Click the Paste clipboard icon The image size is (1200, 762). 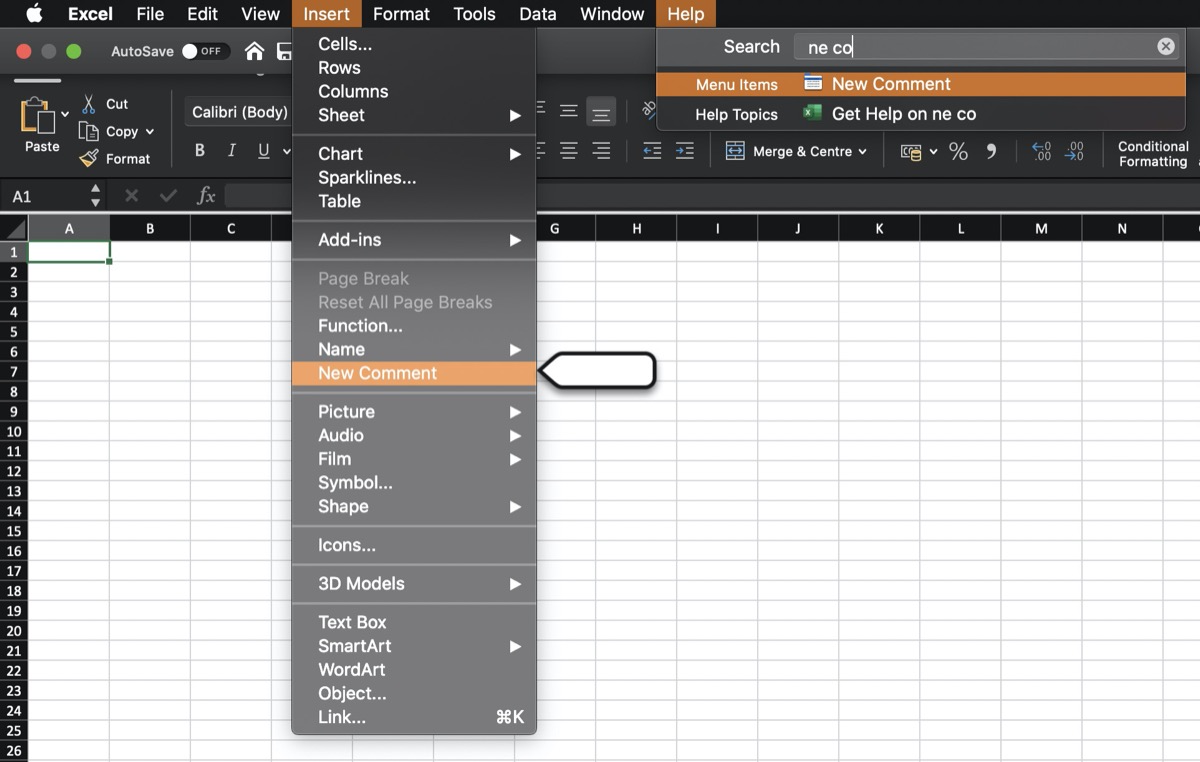pyautogui.click(x=38, y=116)
